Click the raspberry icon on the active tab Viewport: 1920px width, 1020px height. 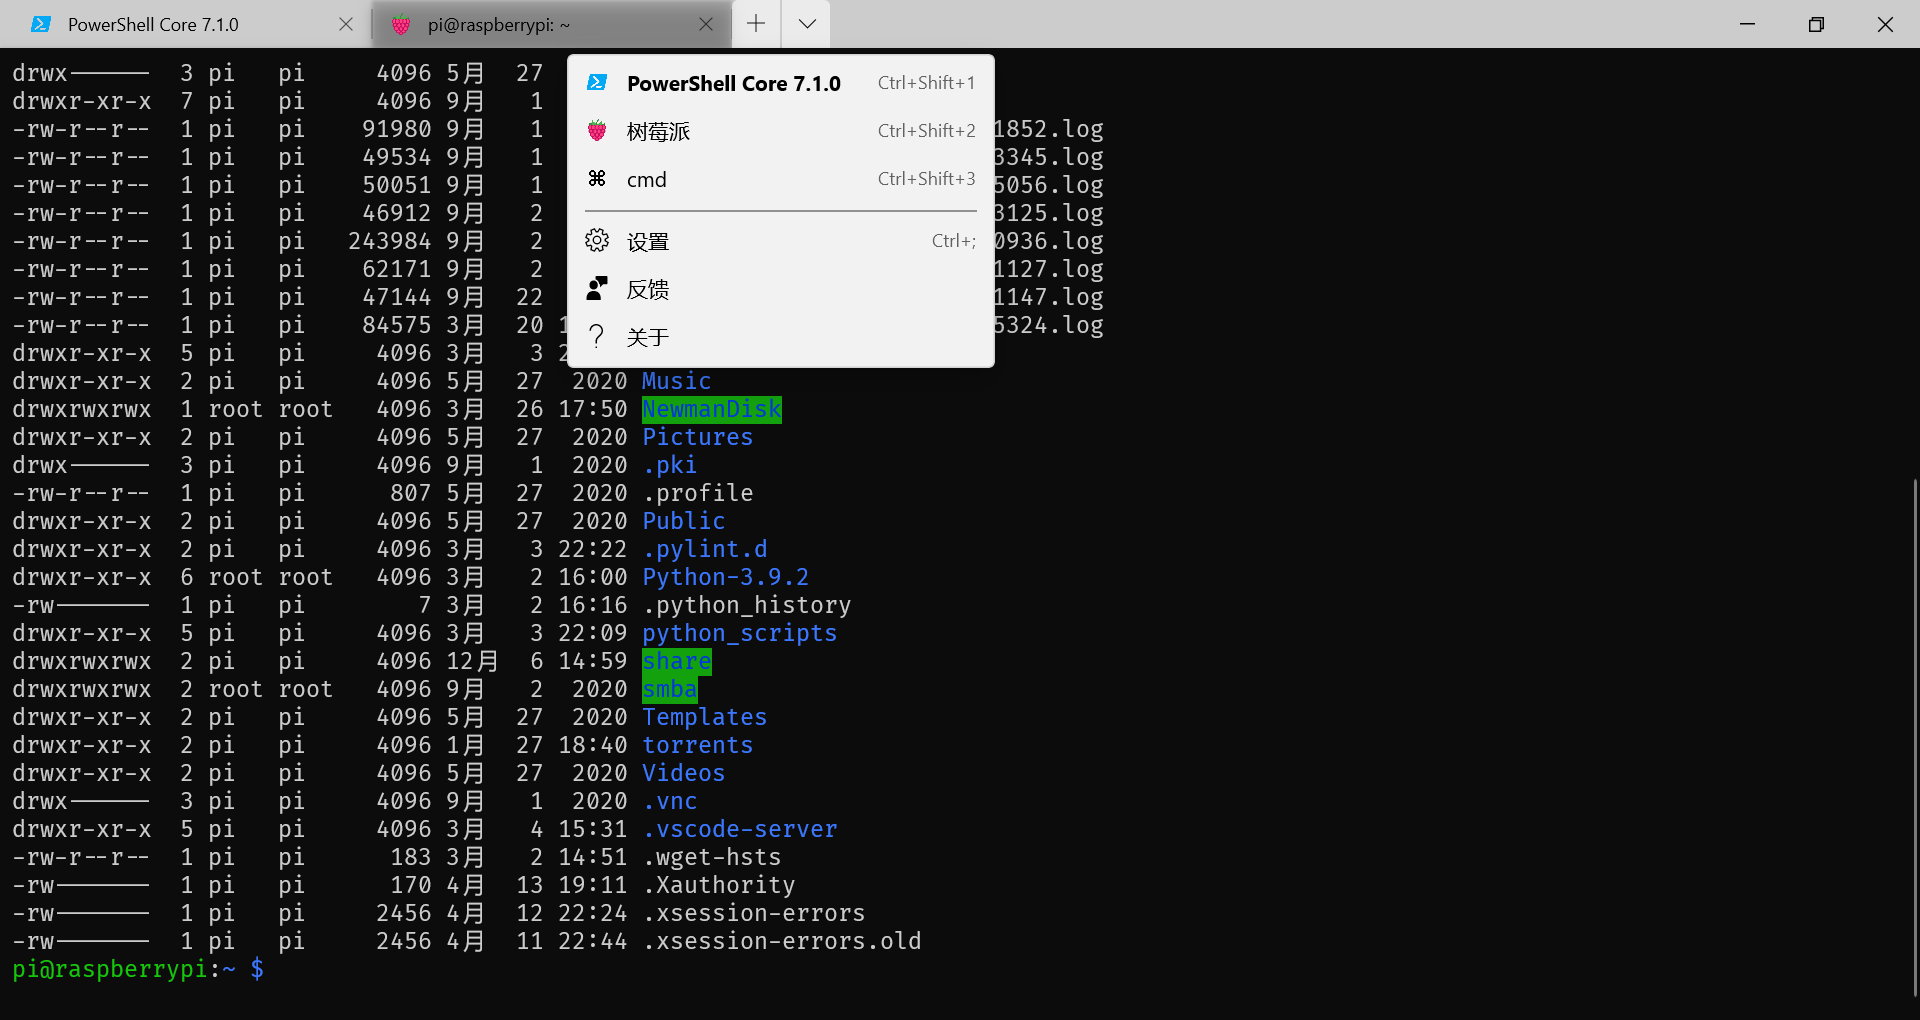point(400,25)
